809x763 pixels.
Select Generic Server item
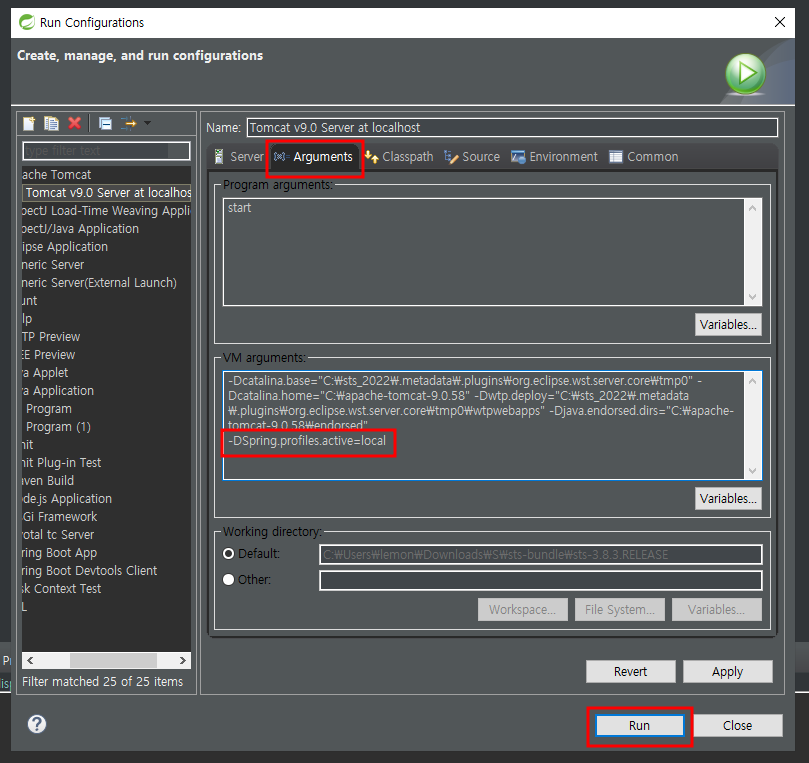pos(53,265)
